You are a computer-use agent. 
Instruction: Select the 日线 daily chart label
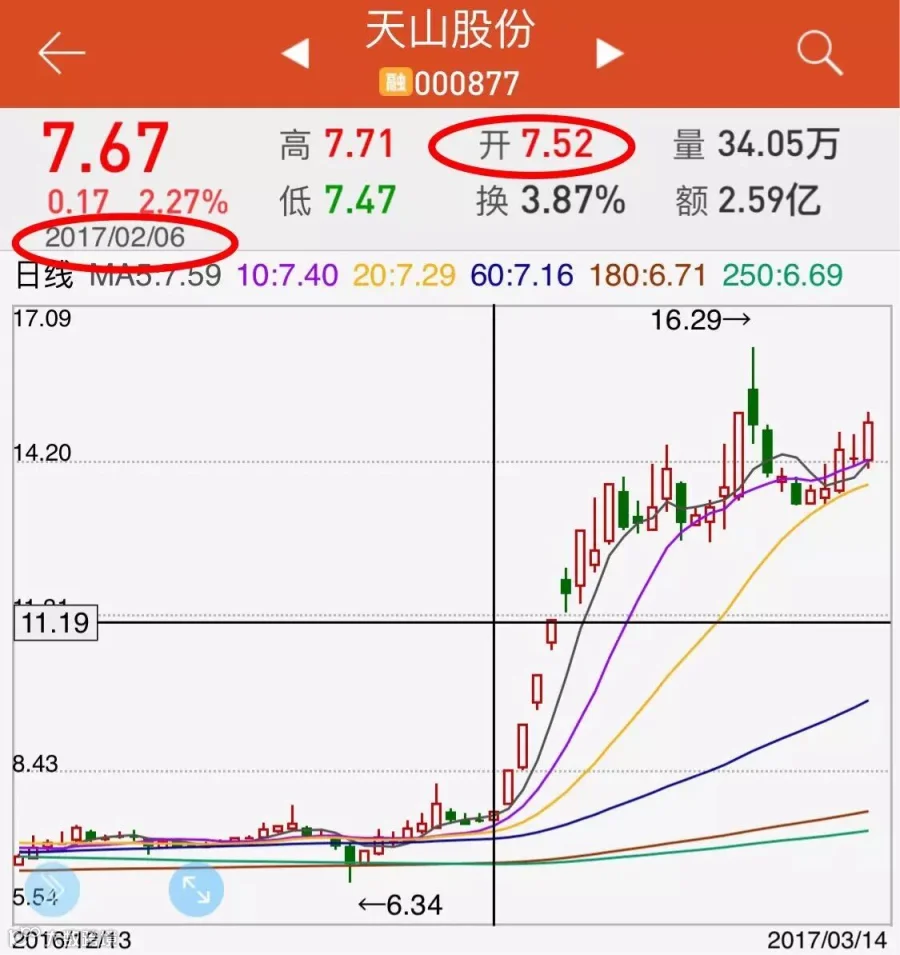pyautogui.click(x=44, y=275)
